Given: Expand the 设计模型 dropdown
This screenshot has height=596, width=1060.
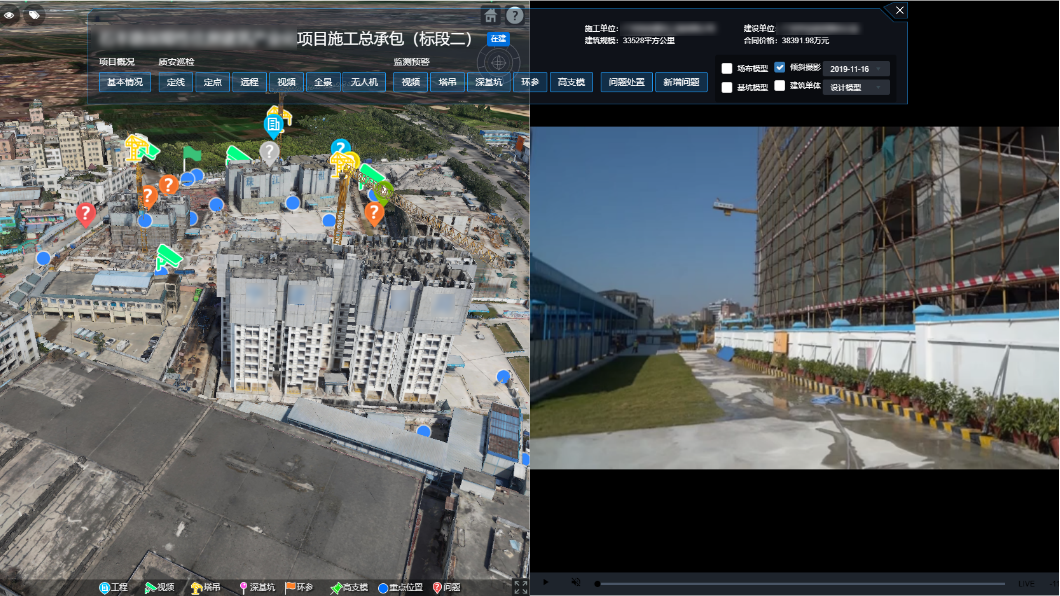Looking at the screenshot, I should pos(855,87).
